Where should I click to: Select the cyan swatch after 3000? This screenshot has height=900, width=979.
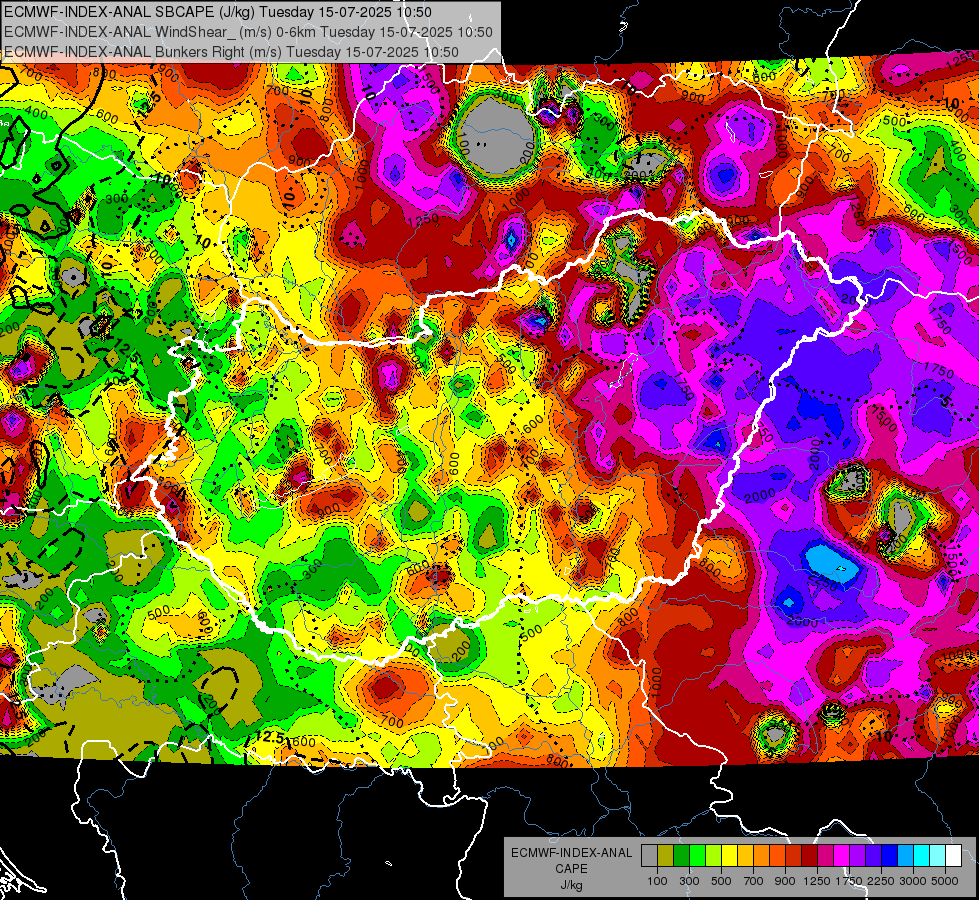click(x=922, y=856)
